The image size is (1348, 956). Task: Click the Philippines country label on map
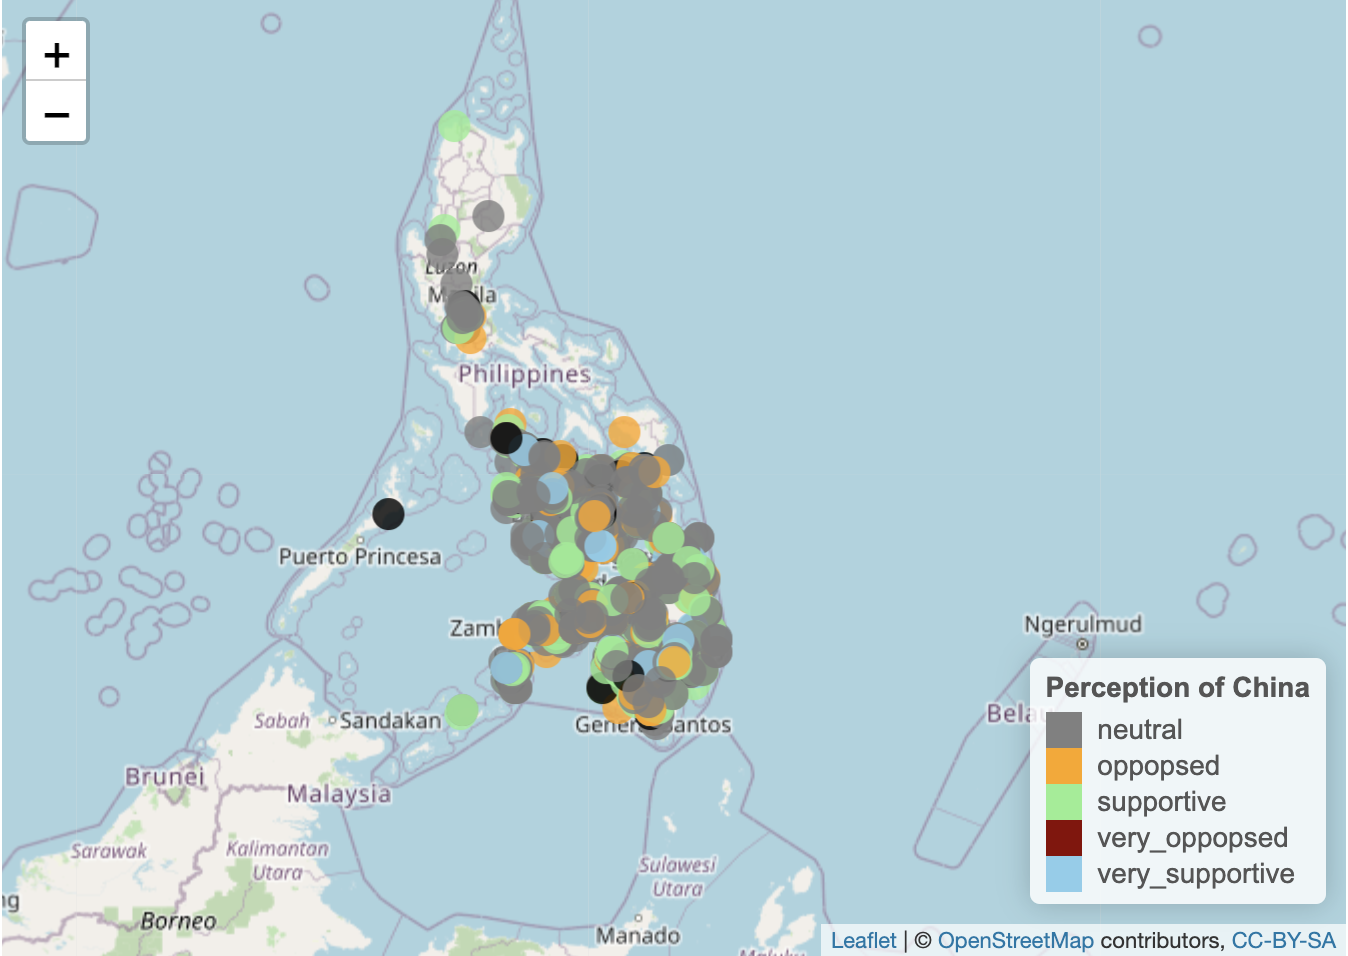click(x=524, y=374)
